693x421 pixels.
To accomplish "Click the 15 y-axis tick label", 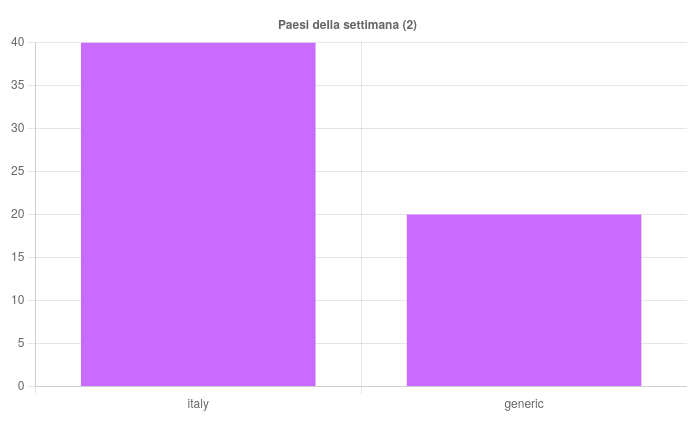I will coord(18,257).
